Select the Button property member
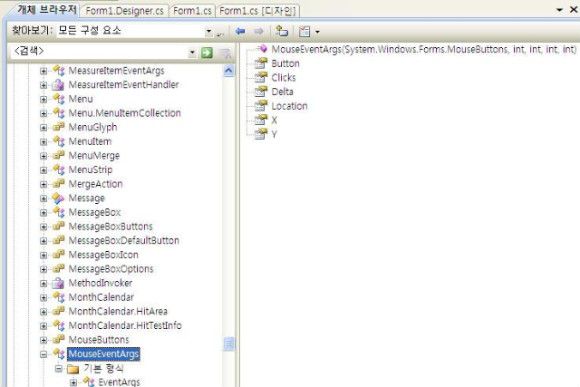 pos(285,64)
